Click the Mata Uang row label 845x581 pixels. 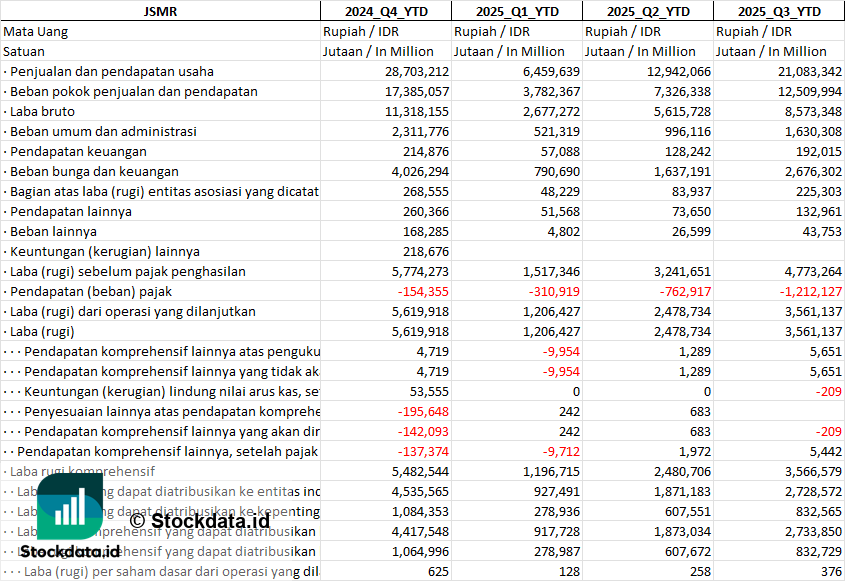point(36,32)
